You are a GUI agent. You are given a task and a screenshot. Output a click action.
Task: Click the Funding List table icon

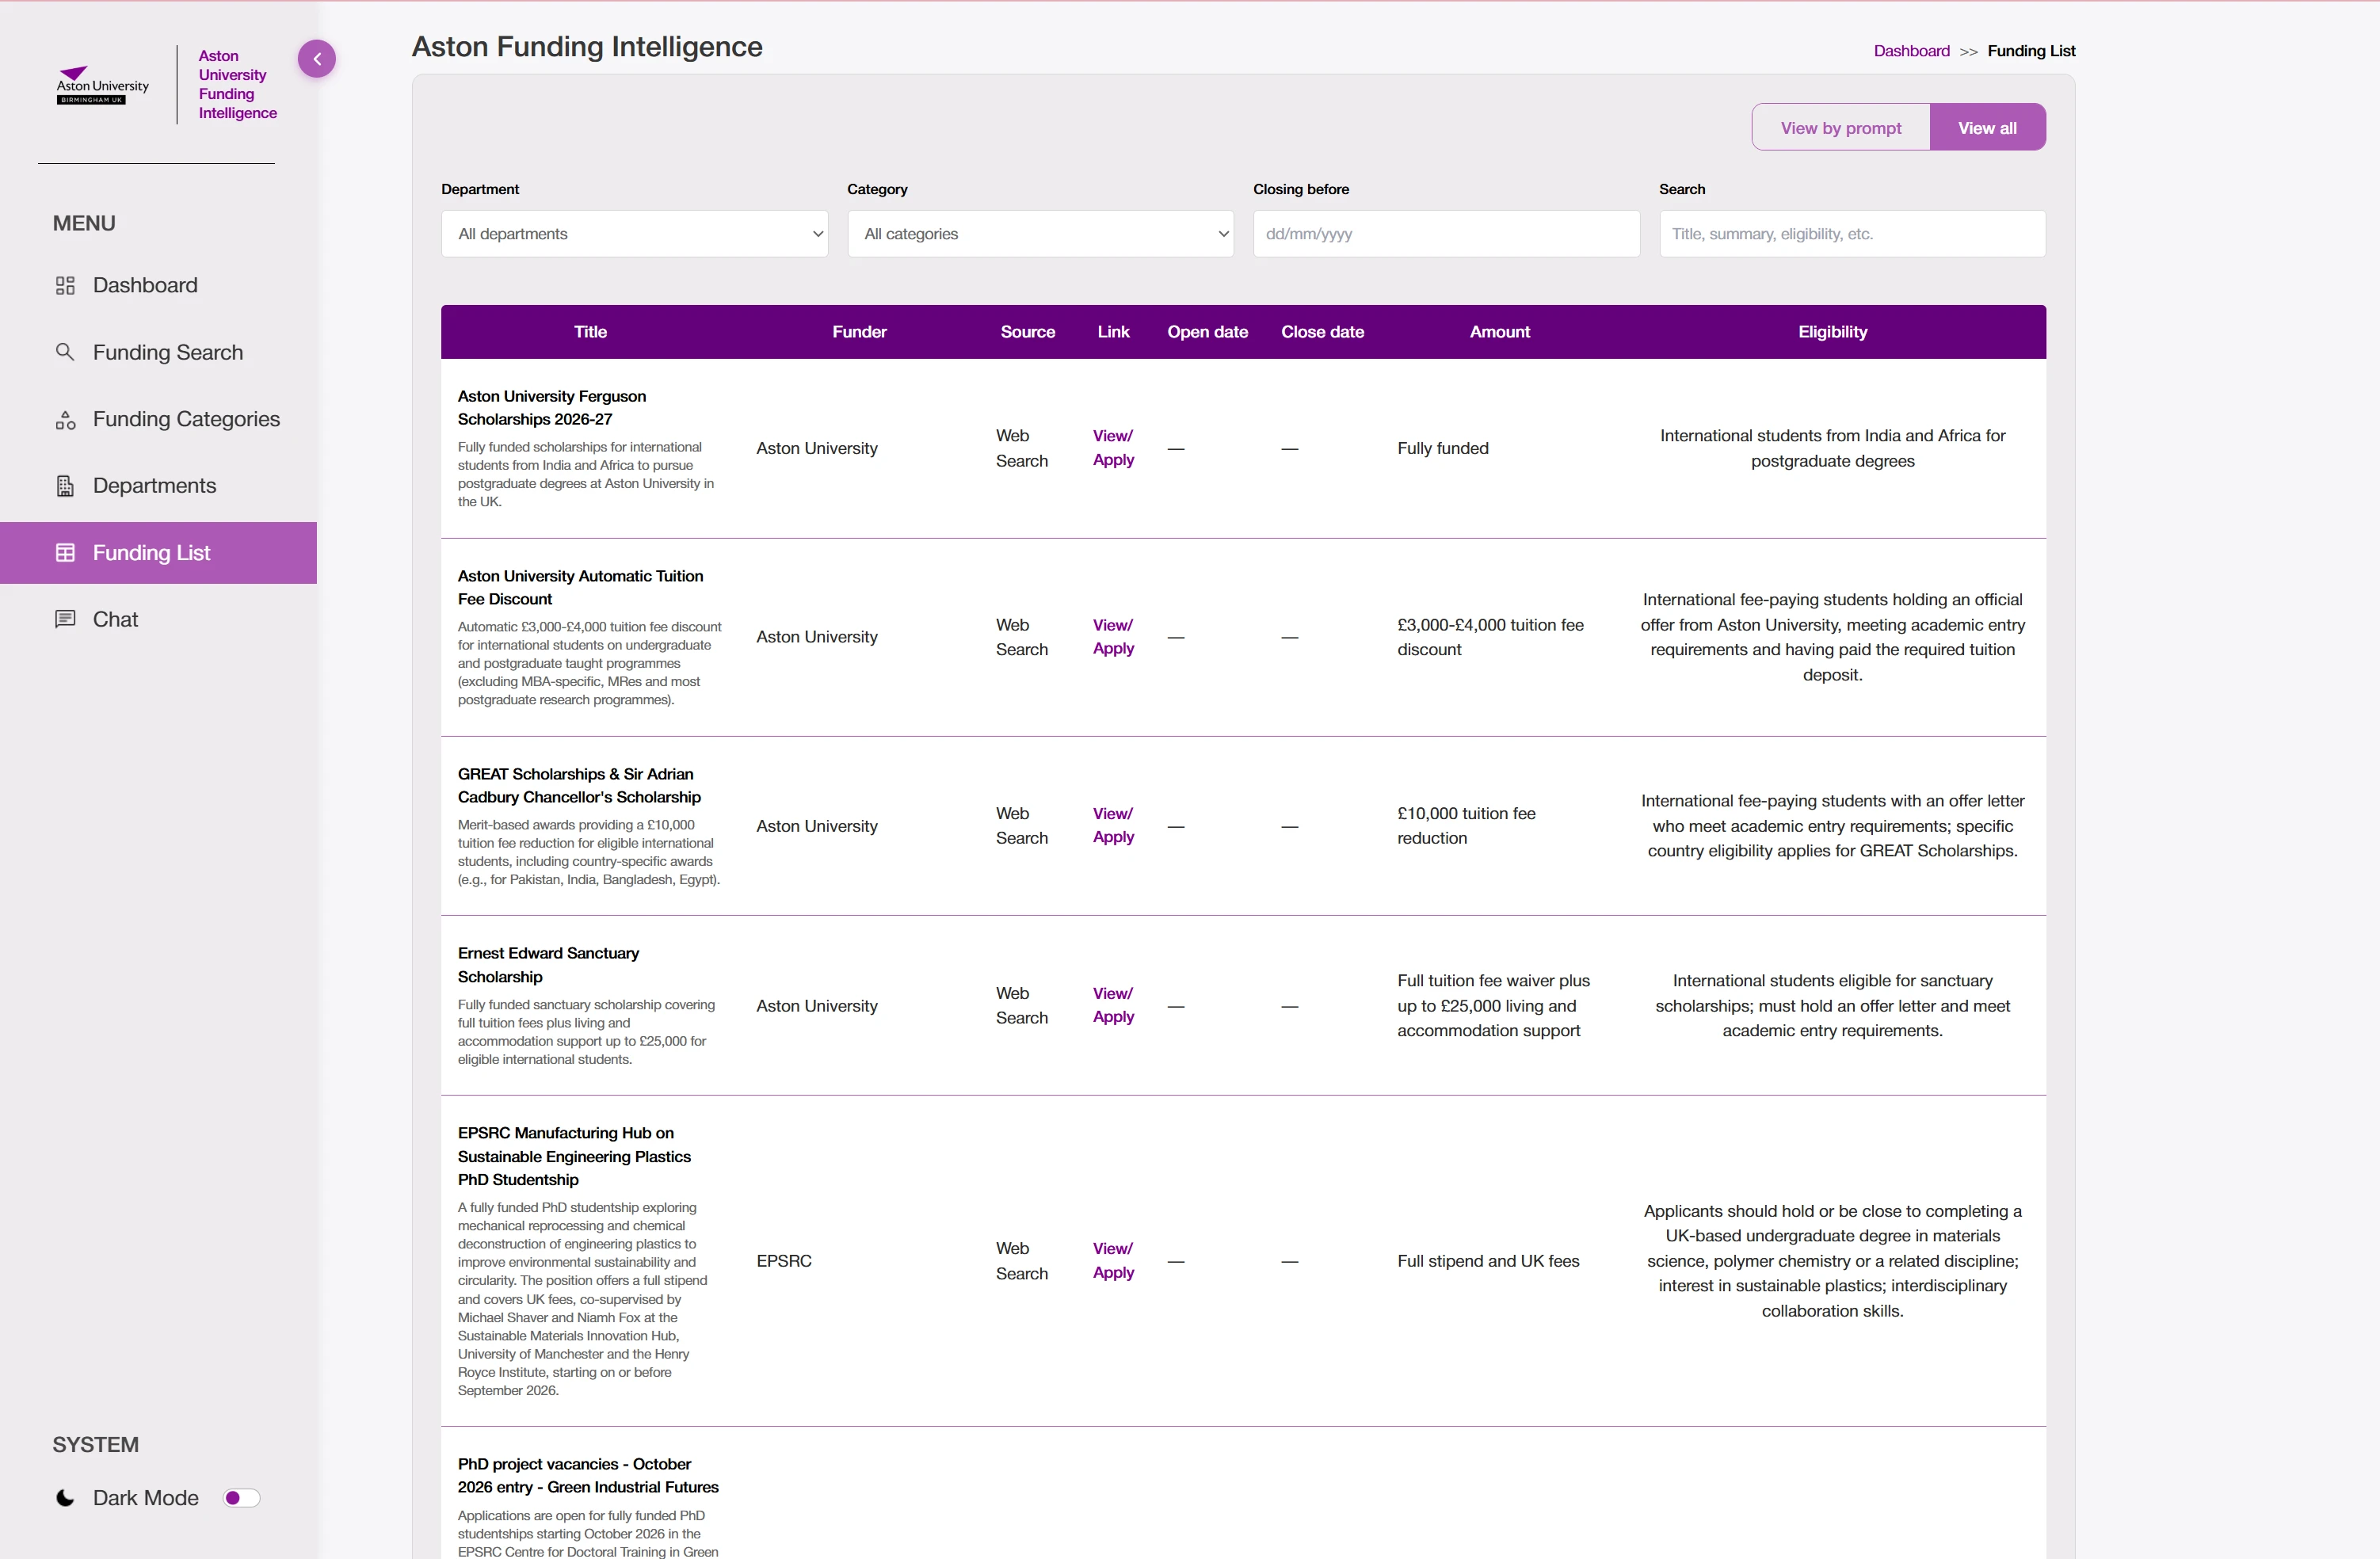tap(65, 553)
